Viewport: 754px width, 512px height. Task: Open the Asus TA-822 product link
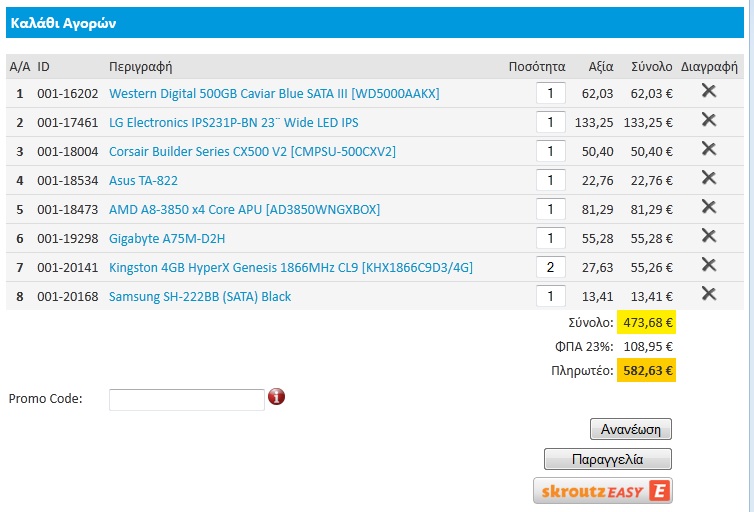(143, 180)
